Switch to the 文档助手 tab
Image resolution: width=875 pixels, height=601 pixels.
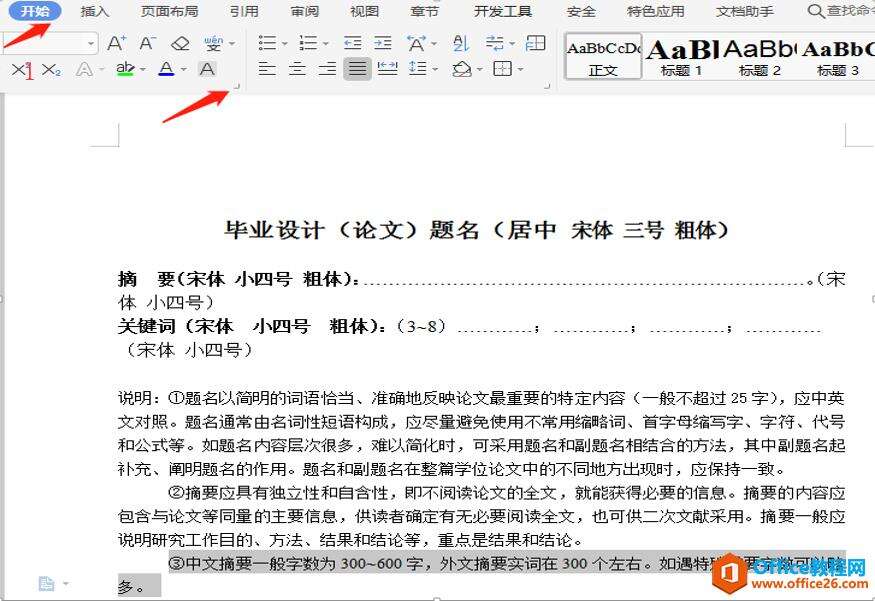pyautogui.click(x=745, y=11)
